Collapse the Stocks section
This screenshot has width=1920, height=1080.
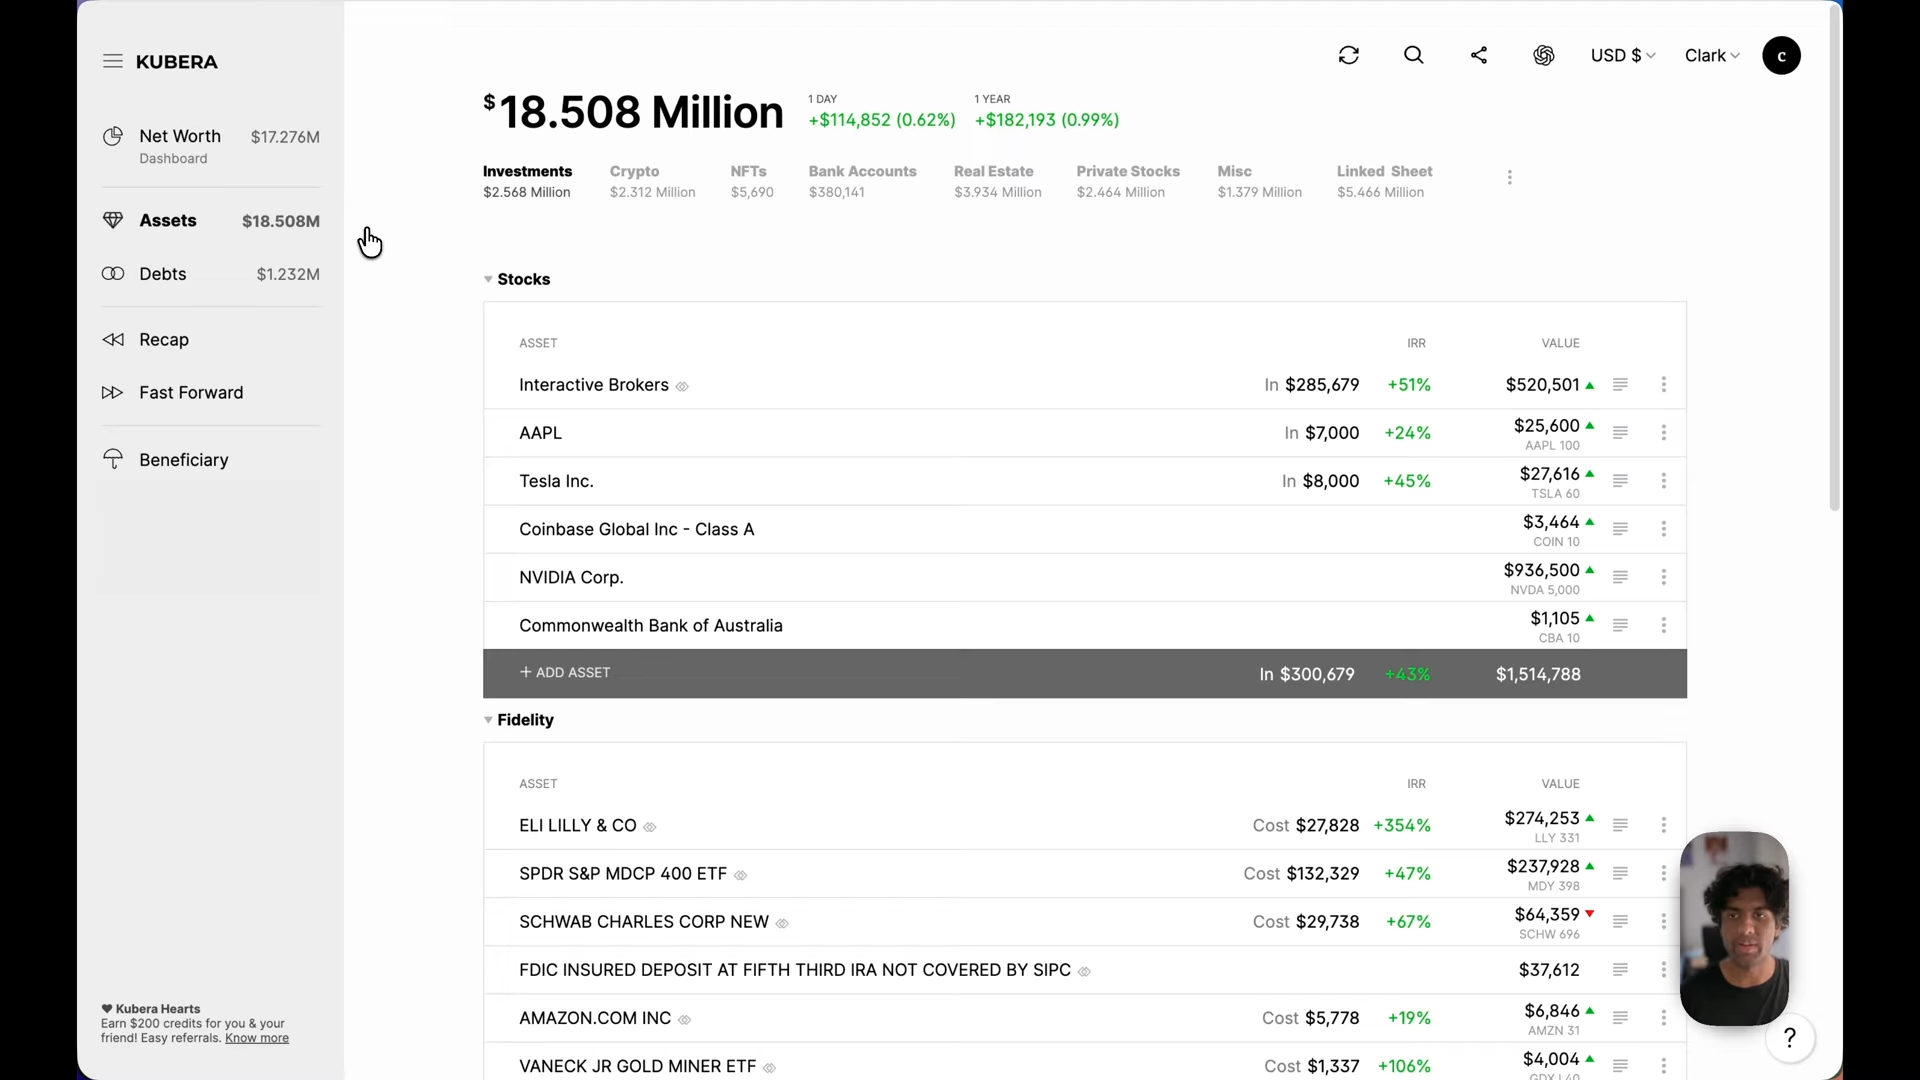(x=488, y=280)
